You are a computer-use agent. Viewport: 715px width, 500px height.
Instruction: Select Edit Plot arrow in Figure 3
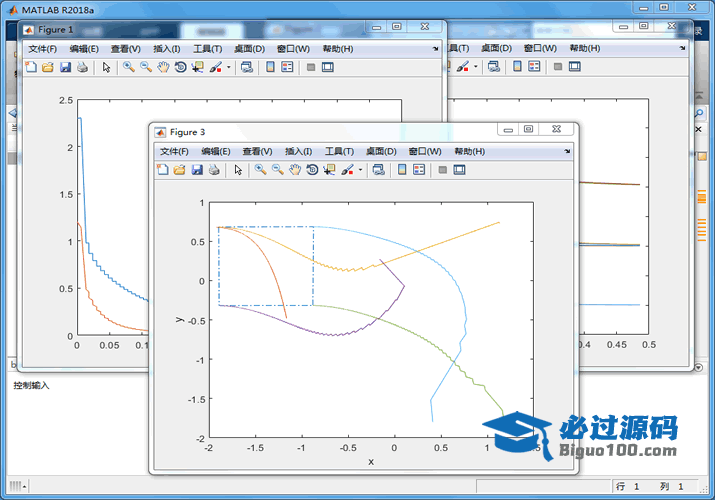[238, 170]
